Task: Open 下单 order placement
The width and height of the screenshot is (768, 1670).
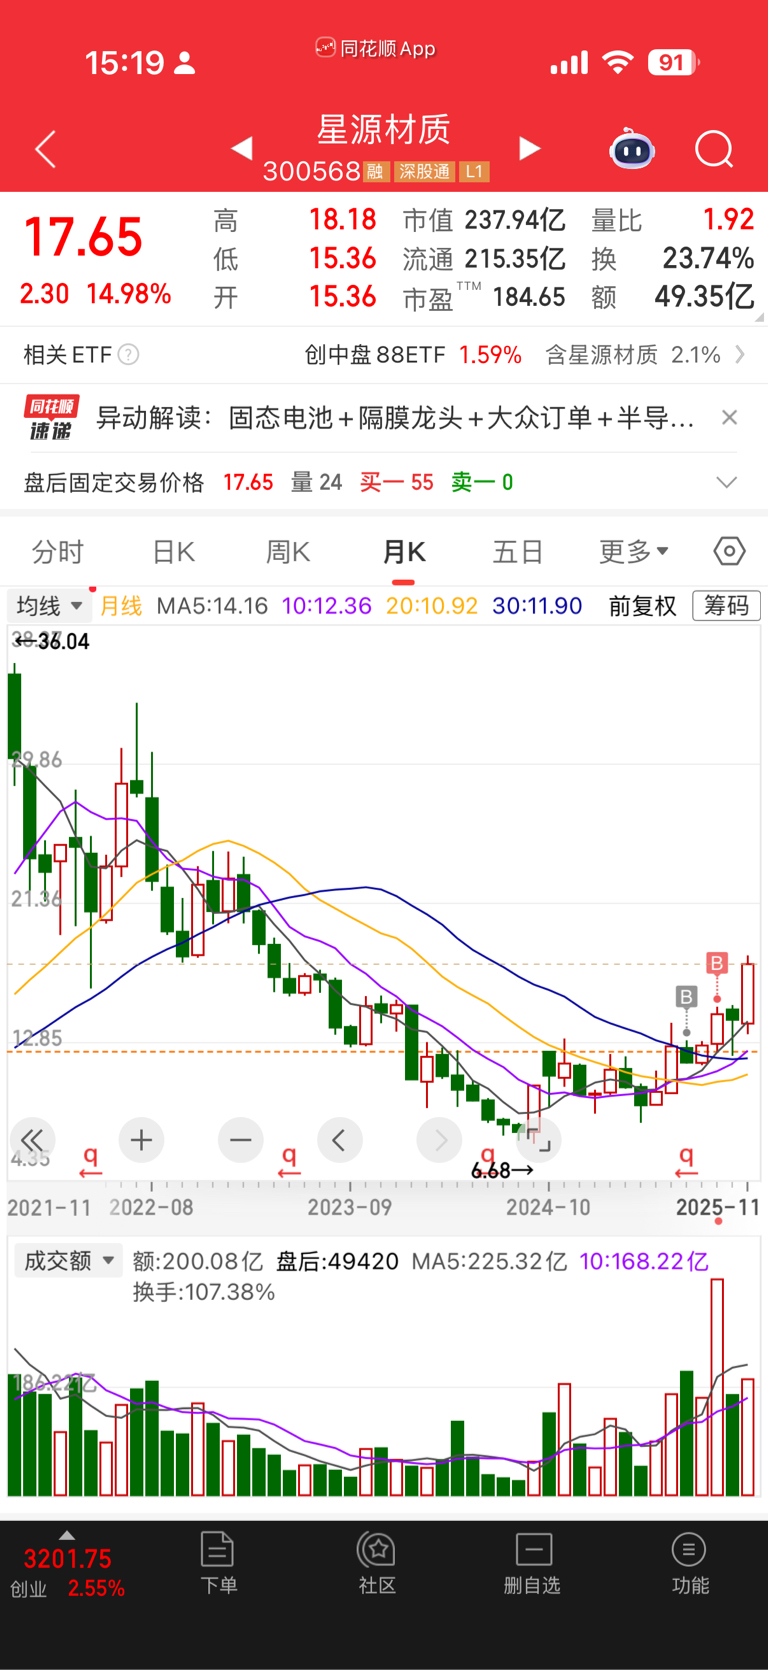Action: (x=218, y=1564)
